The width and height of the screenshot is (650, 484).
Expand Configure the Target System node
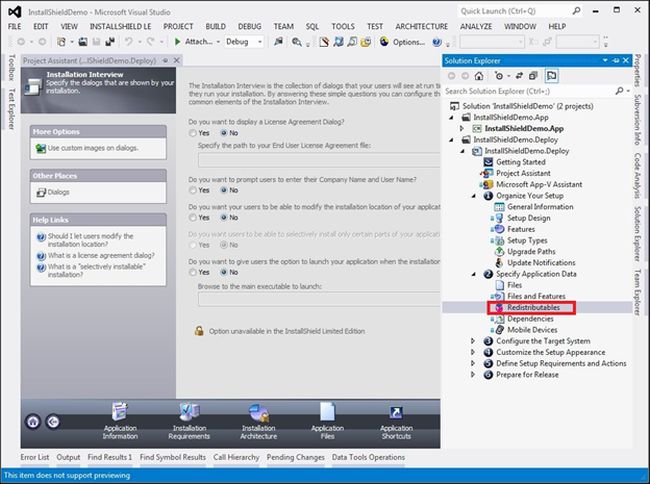pos(474,341)
